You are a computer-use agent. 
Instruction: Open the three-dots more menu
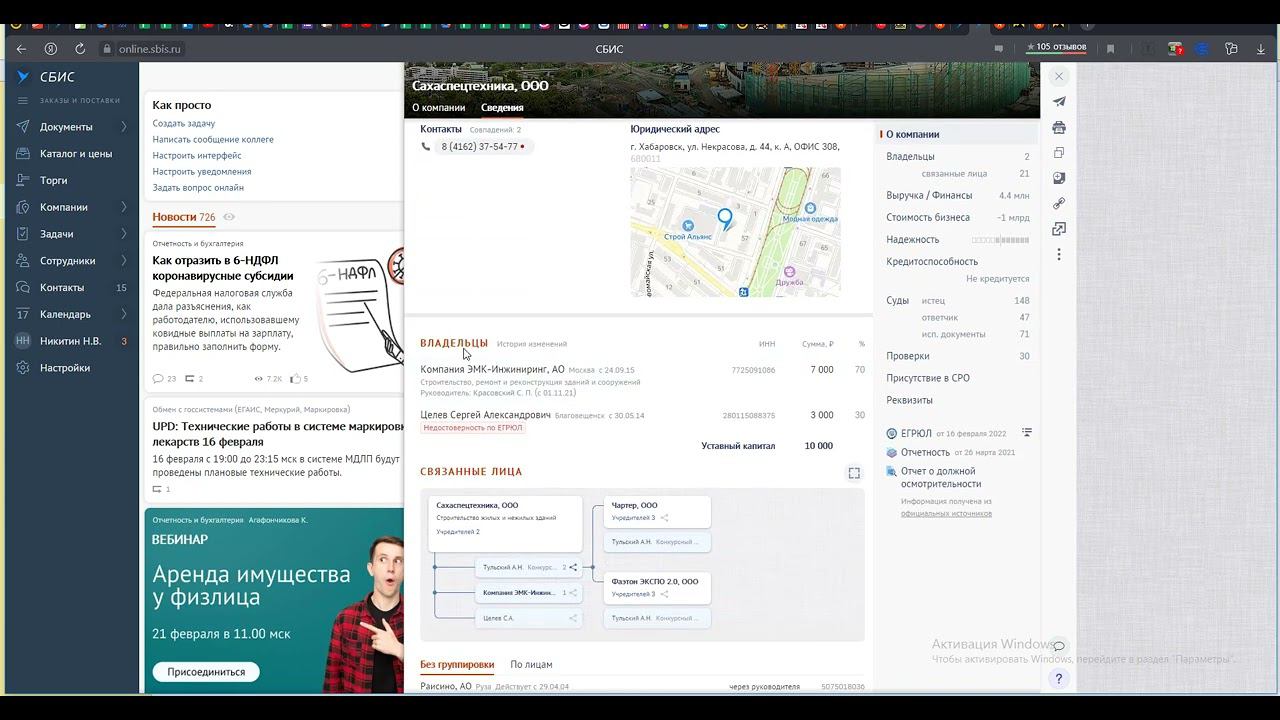pos(1059,254)
